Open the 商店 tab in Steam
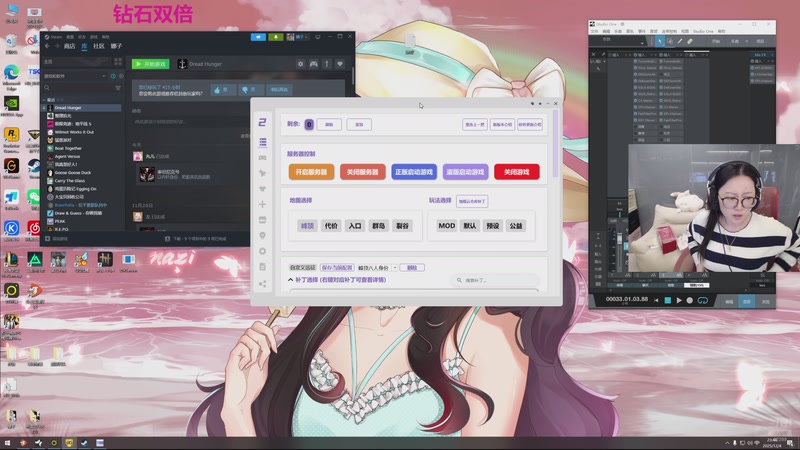800x450 pixels. pyautogui.click(x=69, y=46)
